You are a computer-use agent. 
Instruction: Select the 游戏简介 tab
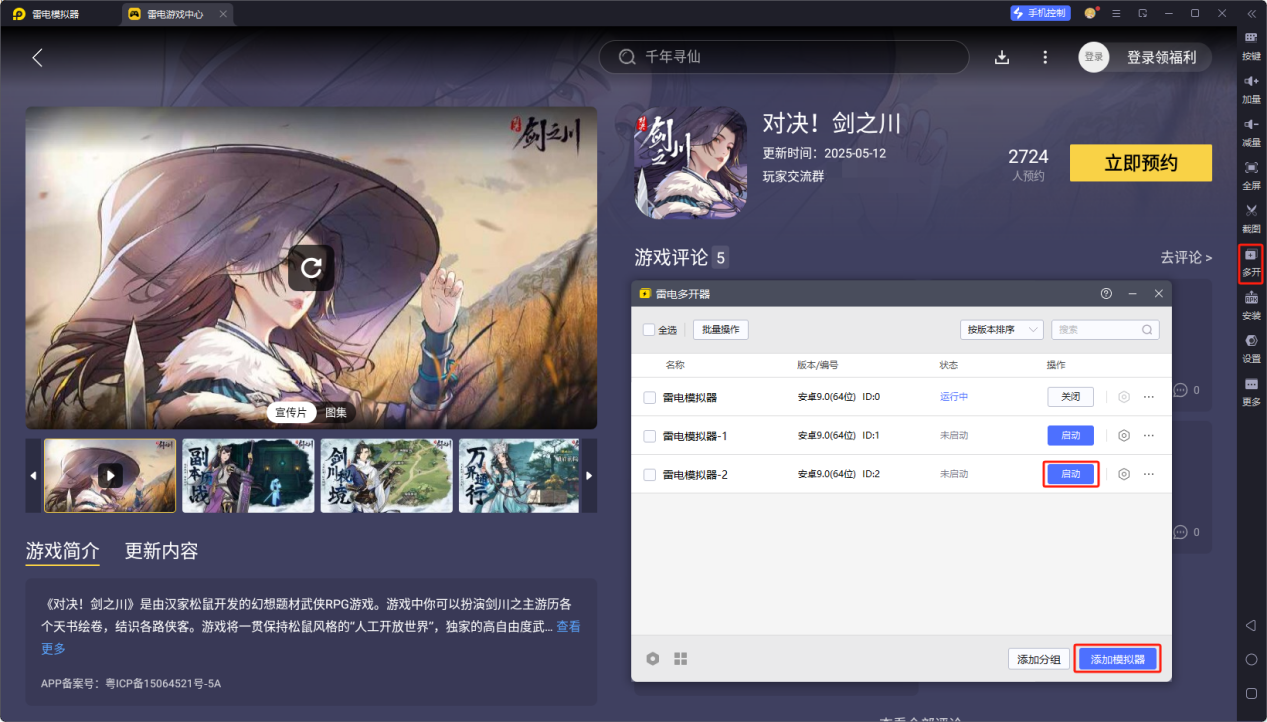pyautogui.click(x=62, y=551)
